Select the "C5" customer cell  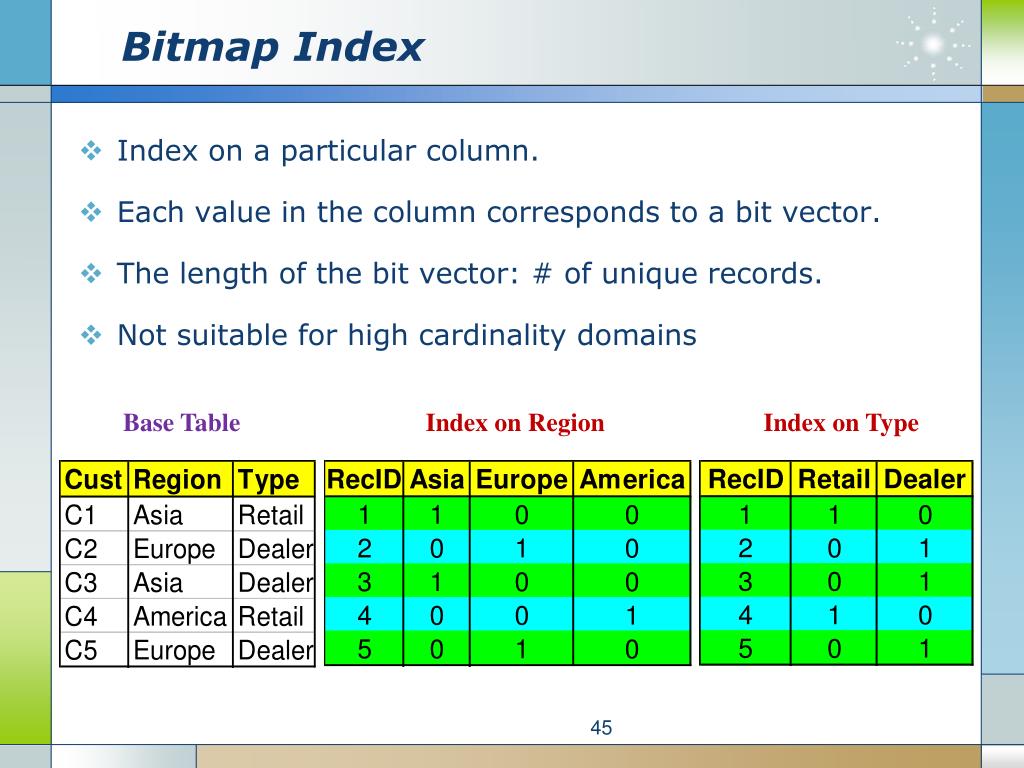(94, 650)
